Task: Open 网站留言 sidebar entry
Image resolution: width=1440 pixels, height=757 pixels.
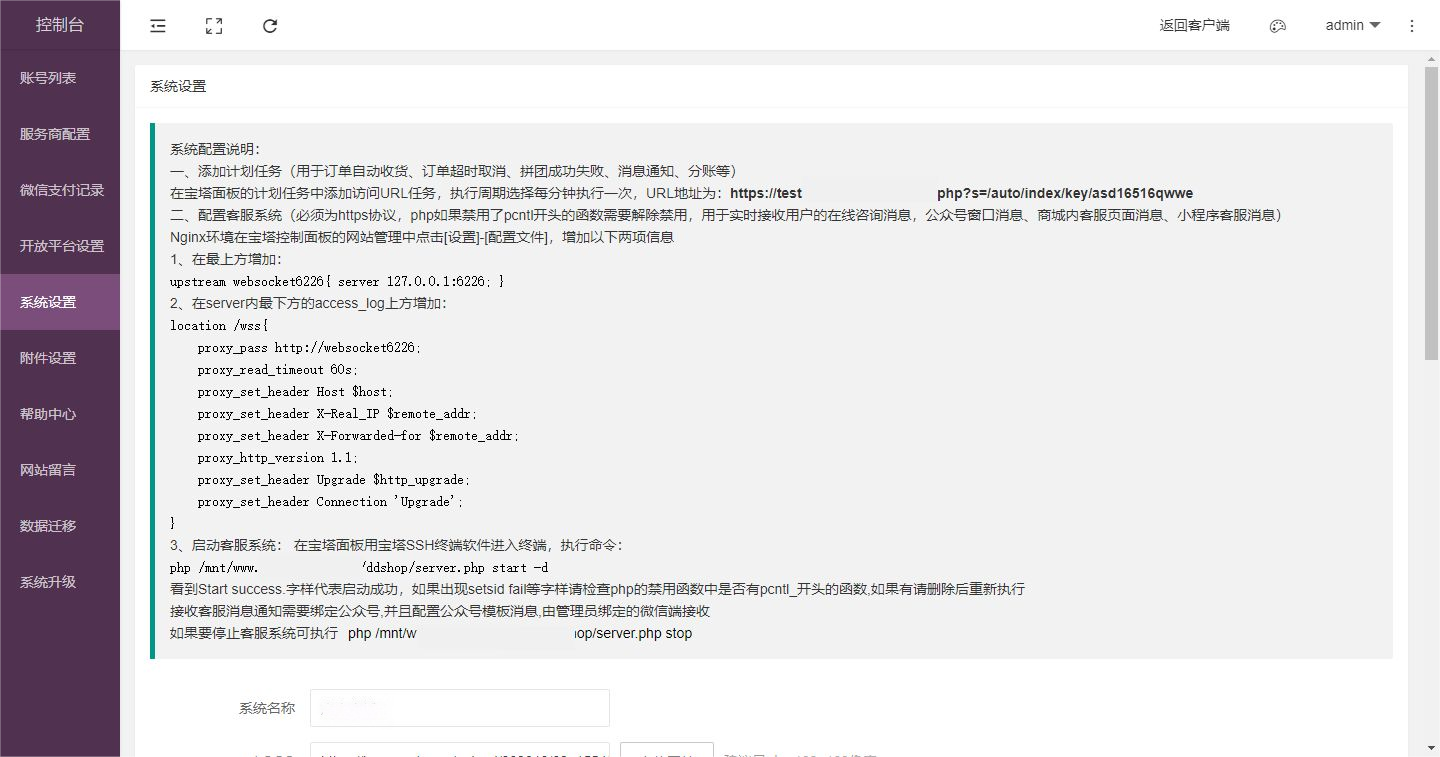Action: coord(48,470)
